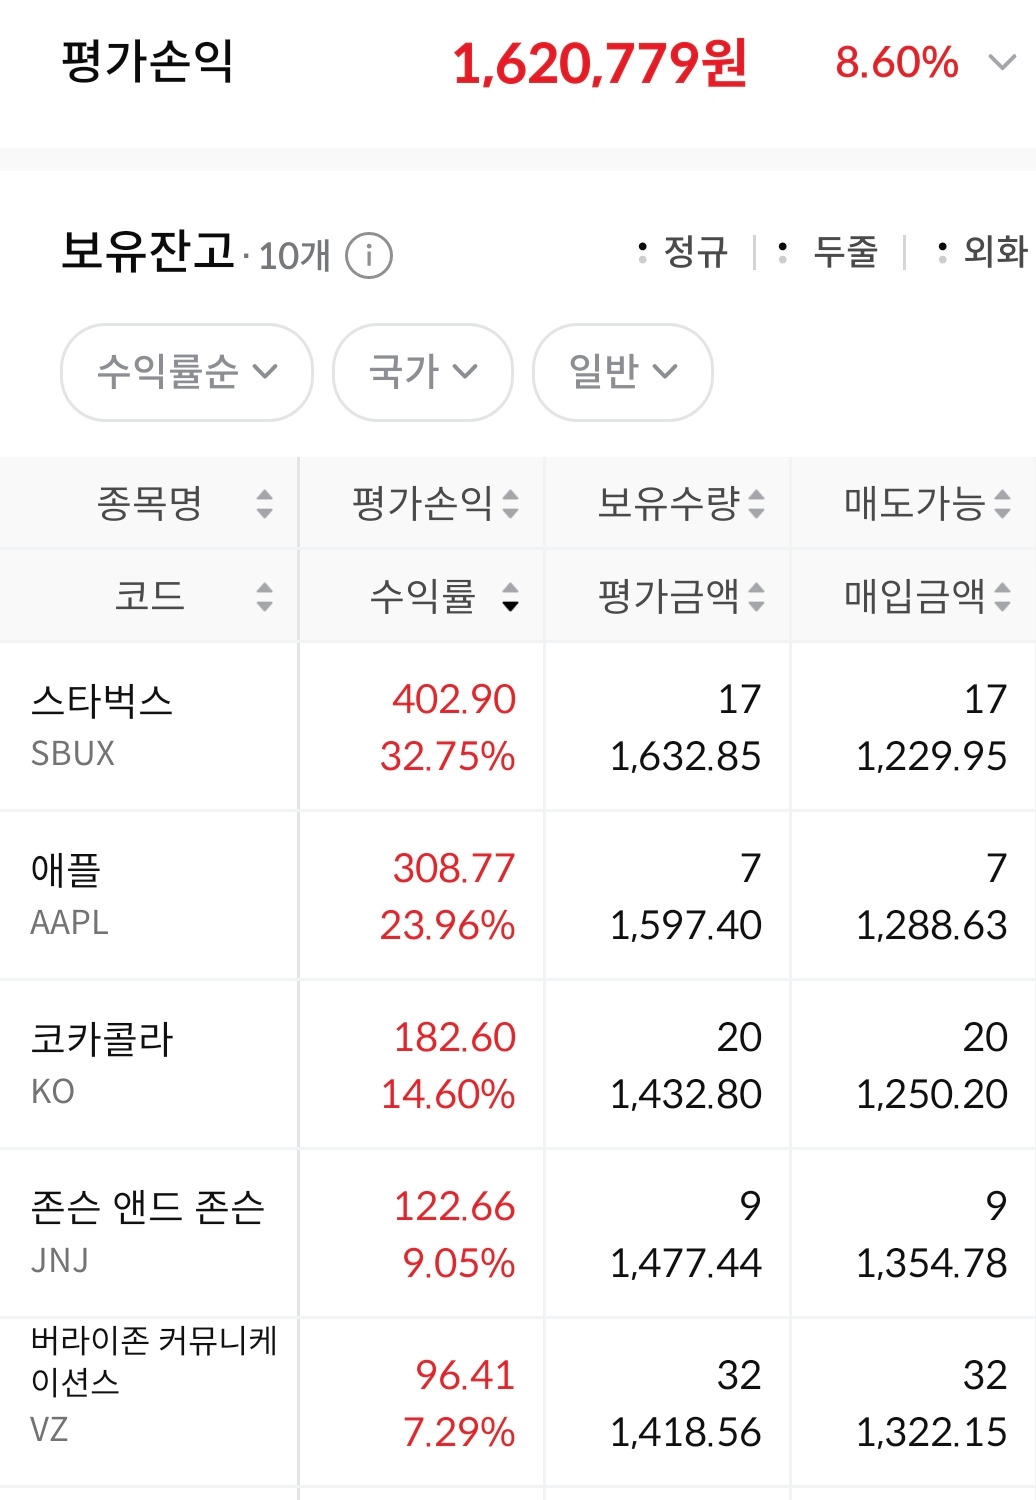Sort by 종목명 using its arrows icon

point(264,504)
